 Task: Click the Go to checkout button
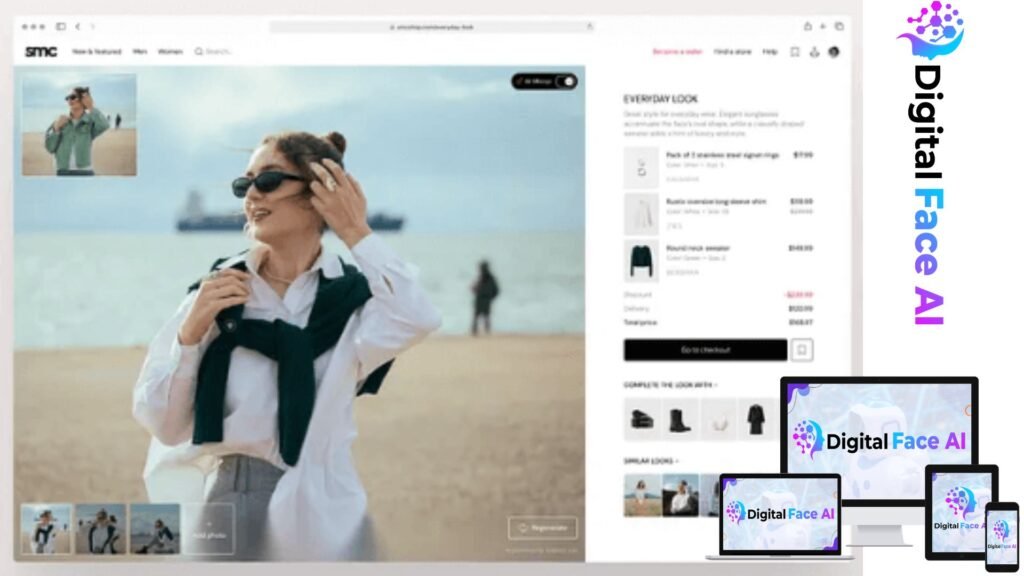tap(705, 350)
